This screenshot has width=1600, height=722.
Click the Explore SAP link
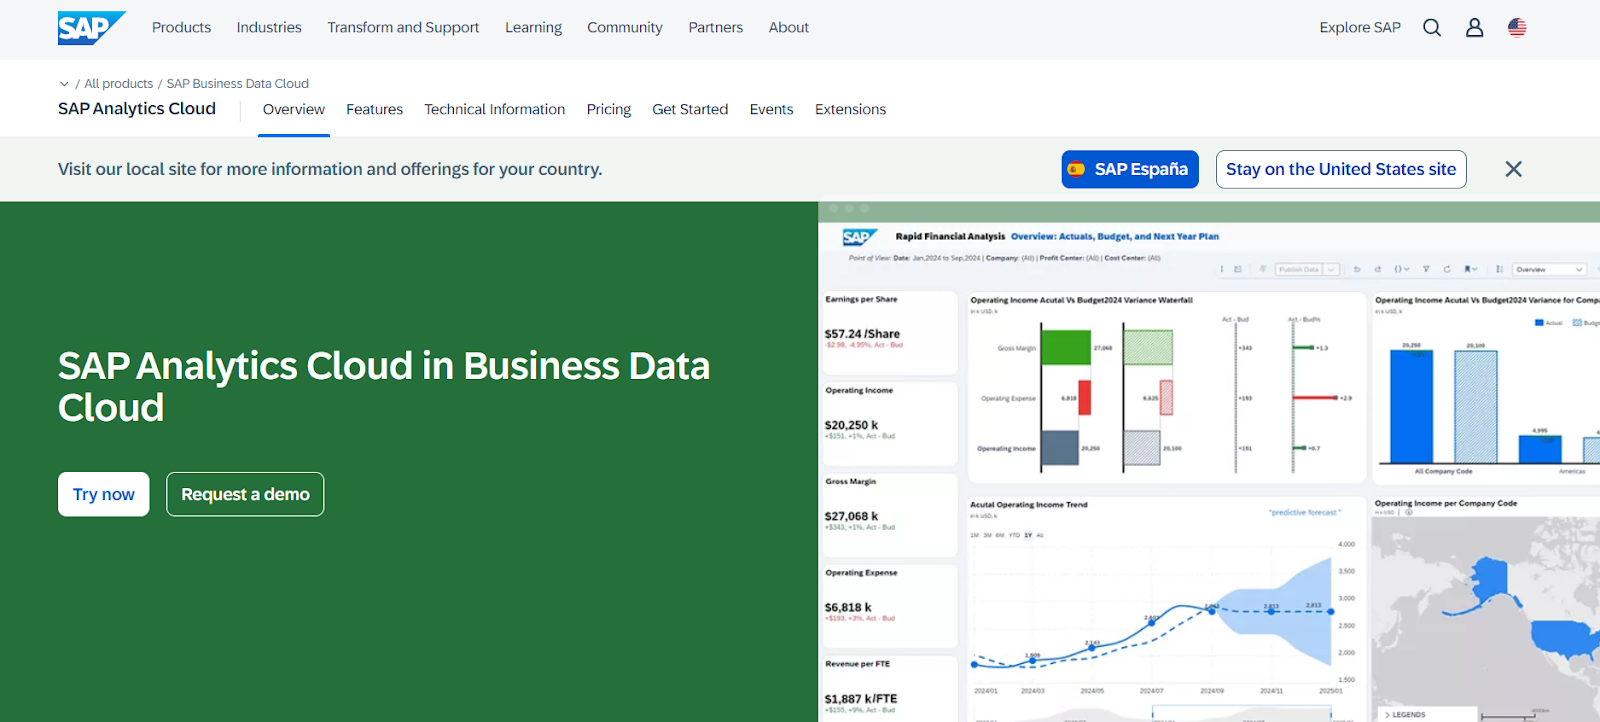(1360, 28)
